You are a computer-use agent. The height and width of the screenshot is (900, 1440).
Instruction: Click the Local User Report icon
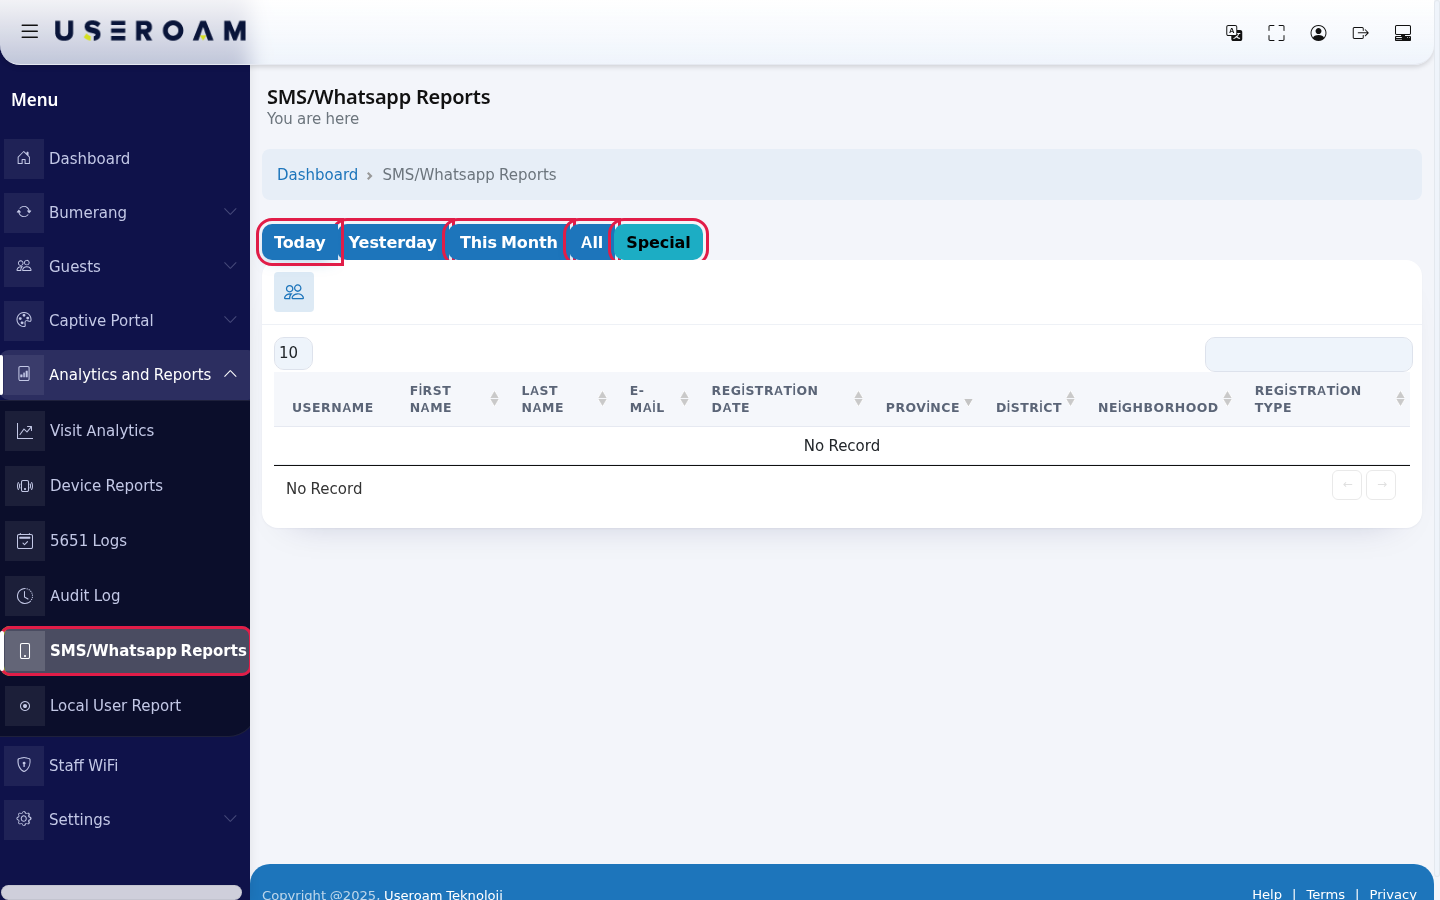point(25,706)
